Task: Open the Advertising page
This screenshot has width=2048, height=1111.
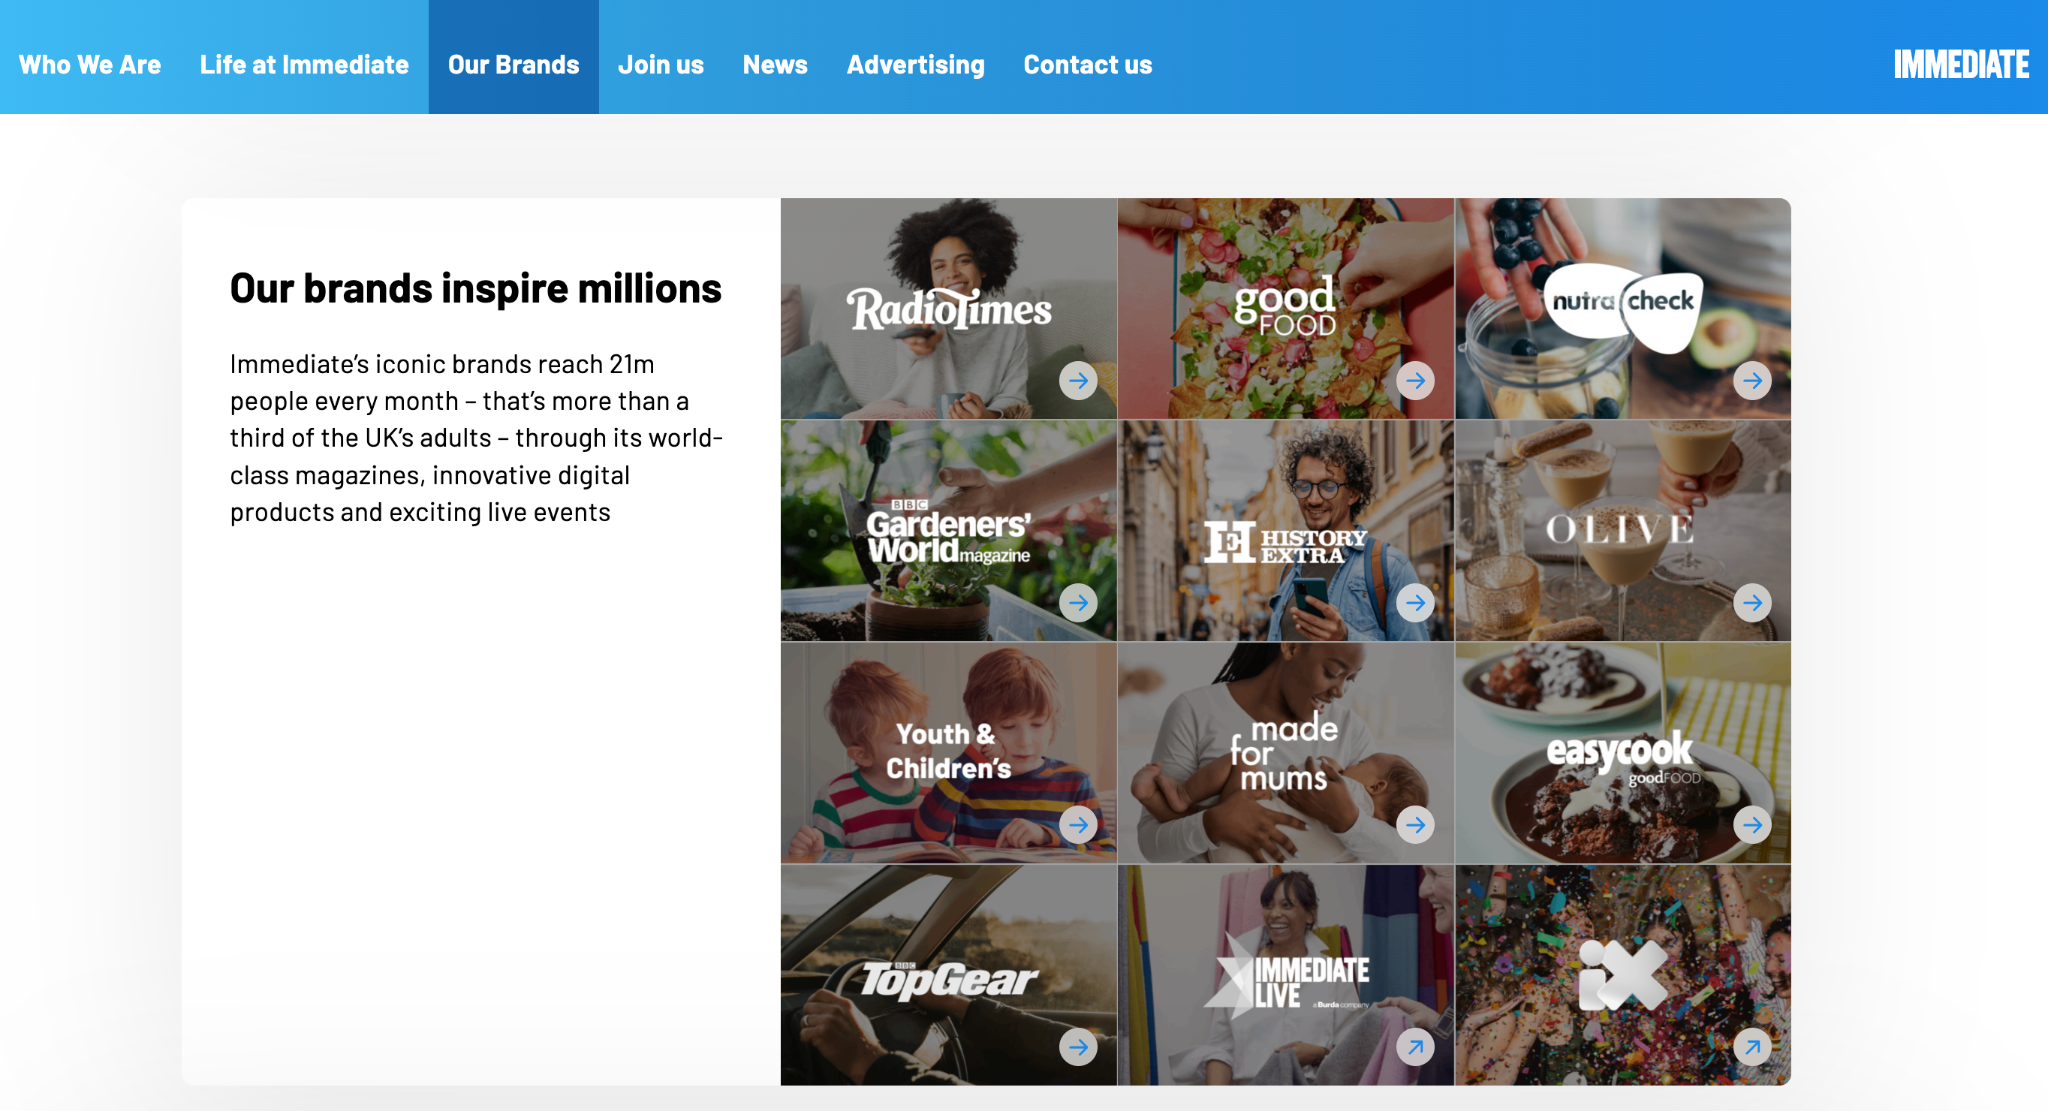Action: click(916, 65)
